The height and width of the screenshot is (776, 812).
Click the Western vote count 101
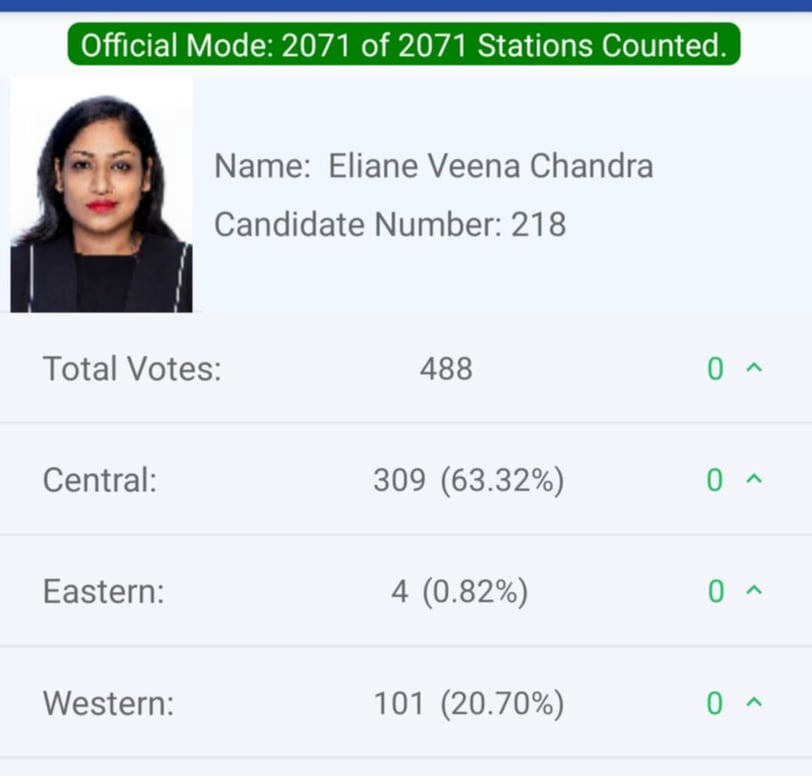pyautogui.click(x=399, y=703)
